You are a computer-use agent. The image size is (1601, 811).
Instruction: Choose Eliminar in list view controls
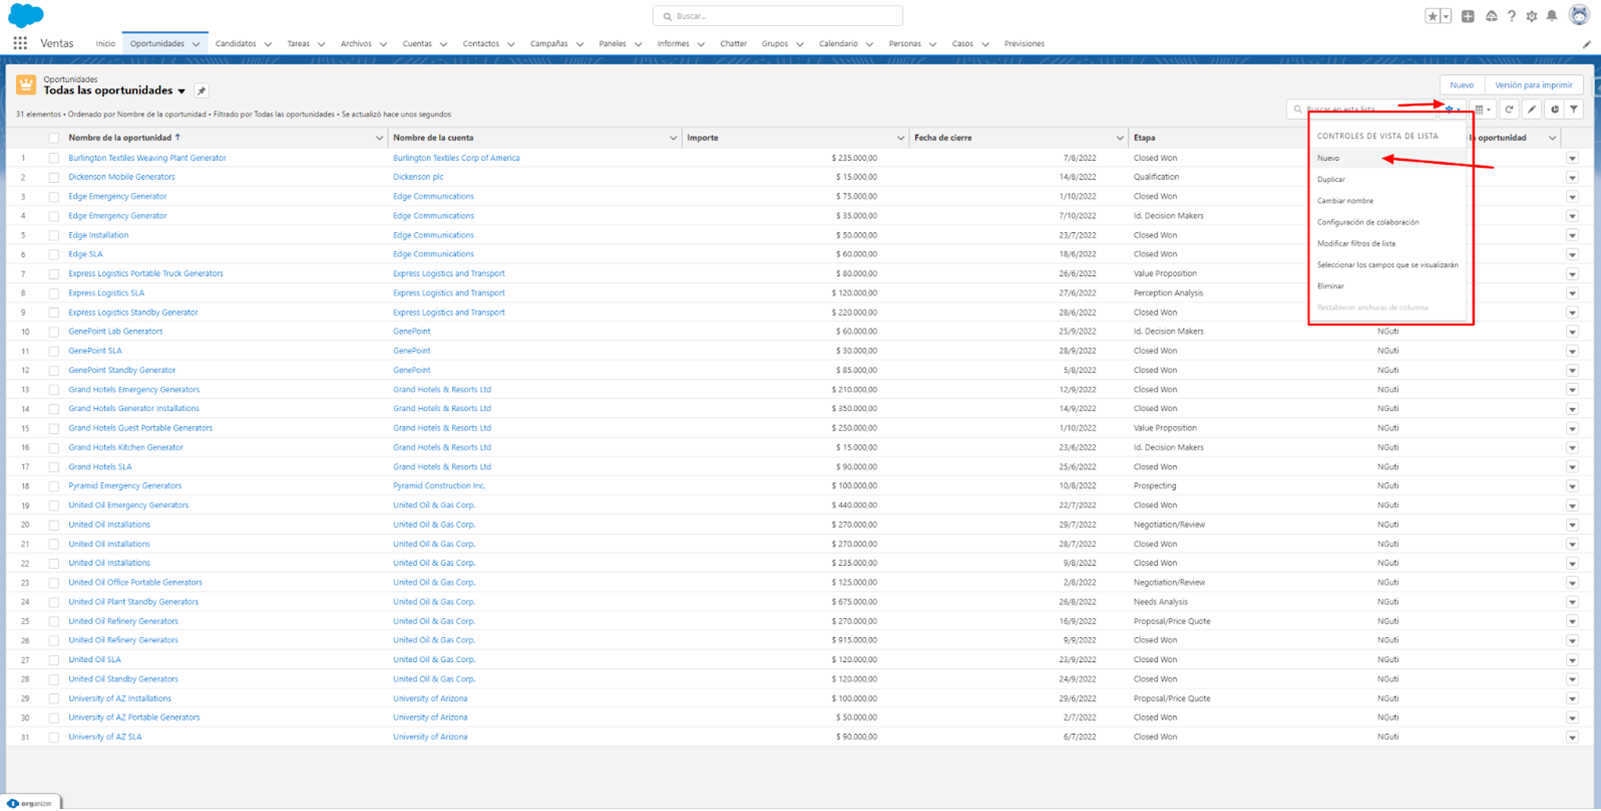tap(1387, 286)
